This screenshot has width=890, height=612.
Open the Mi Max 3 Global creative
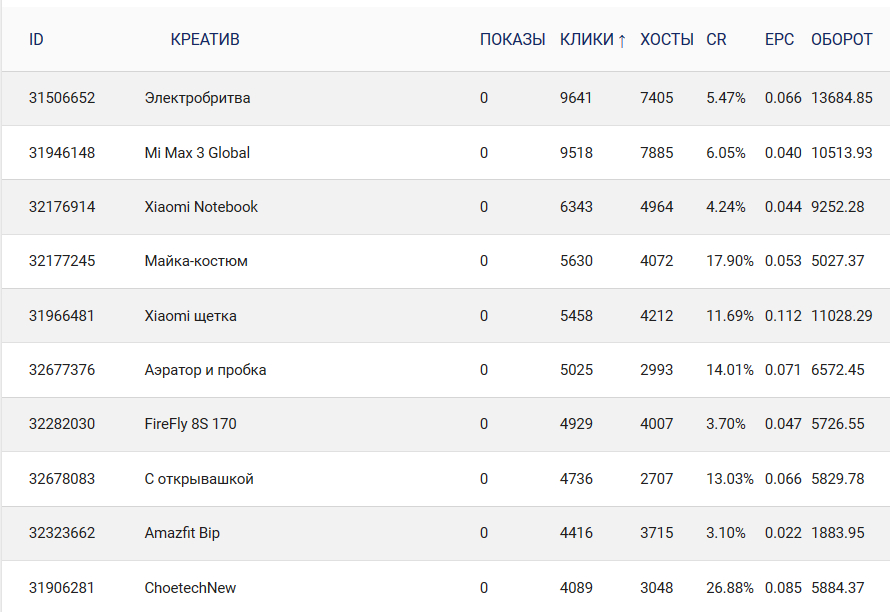point(197,153)
